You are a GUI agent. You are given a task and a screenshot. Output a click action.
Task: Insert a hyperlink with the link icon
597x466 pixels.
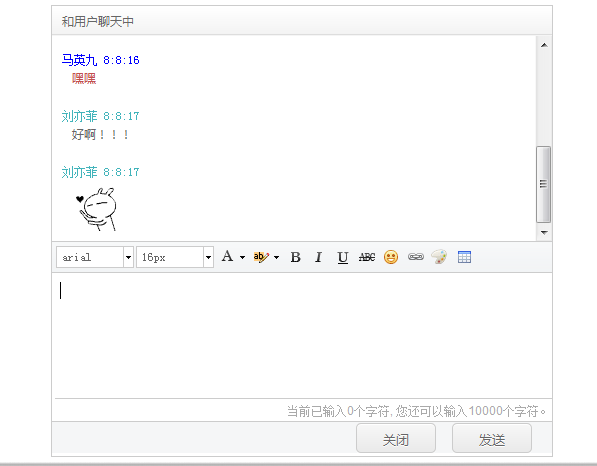[x=415, y=257]
